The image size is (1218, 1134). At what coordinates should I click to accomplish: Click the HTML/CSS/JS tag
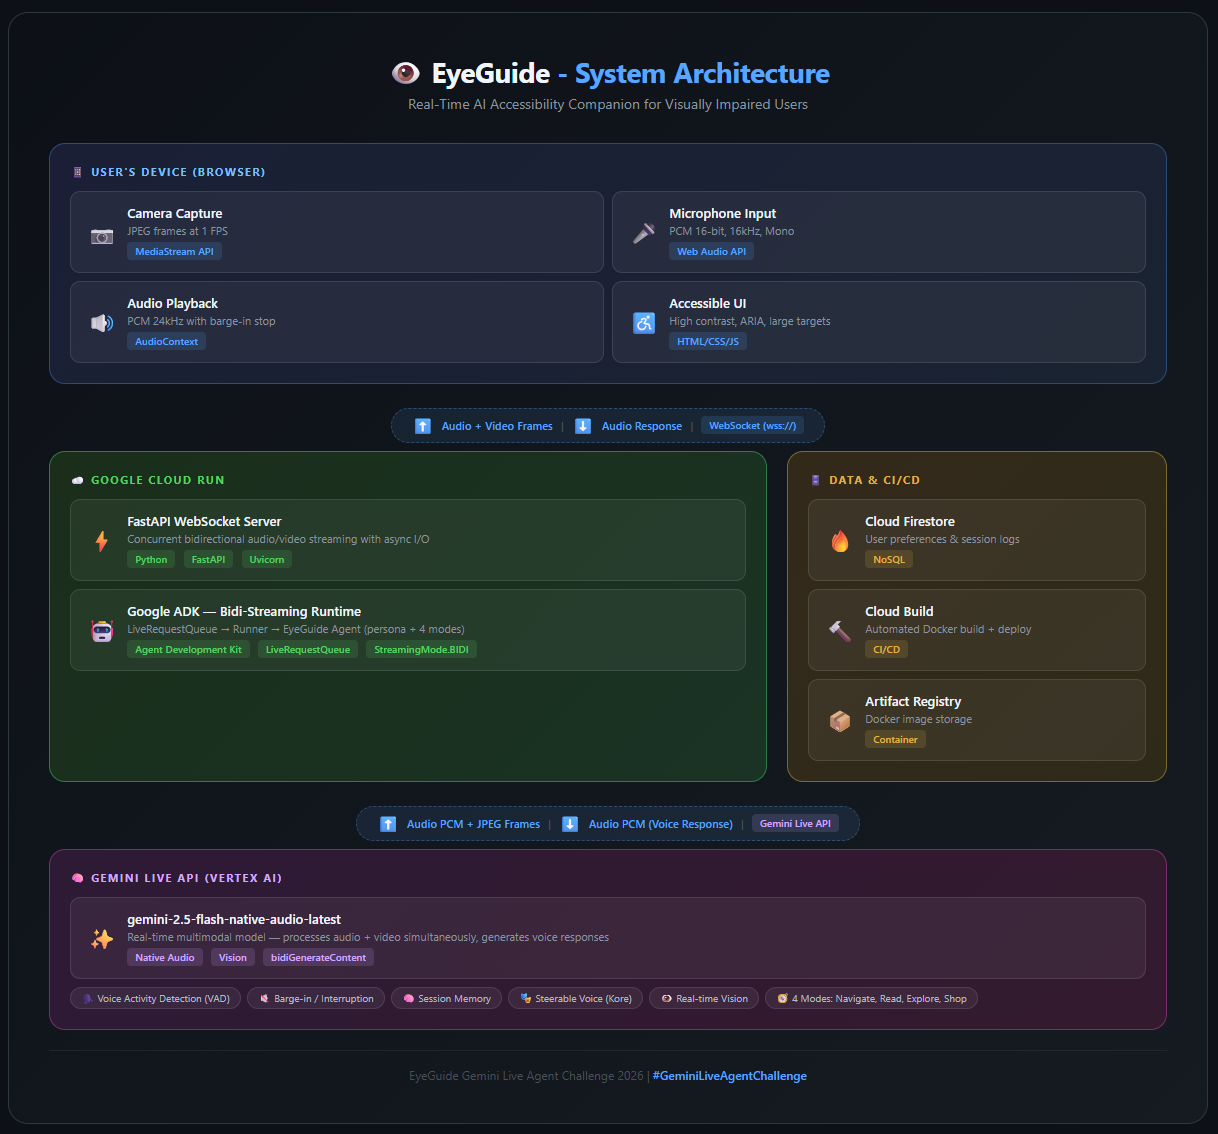[x=708, y=342]
